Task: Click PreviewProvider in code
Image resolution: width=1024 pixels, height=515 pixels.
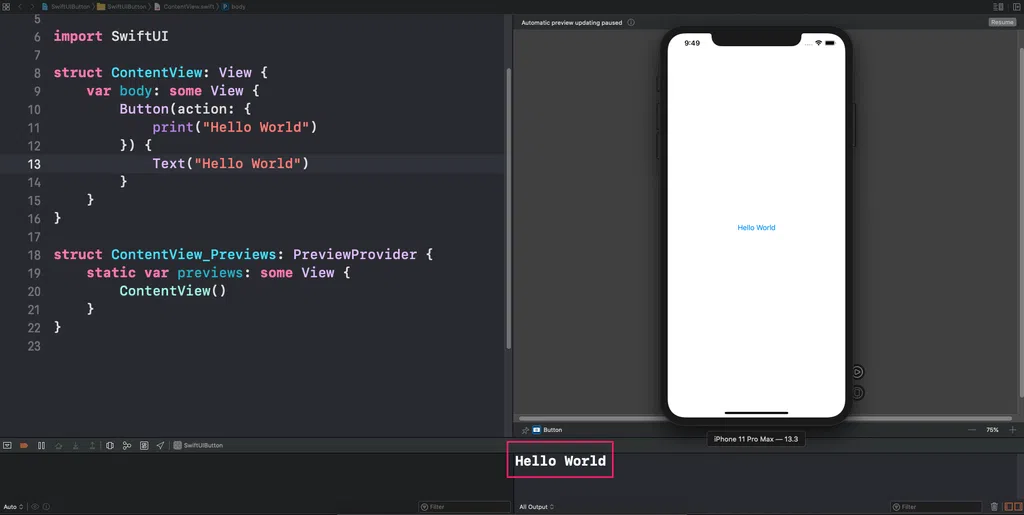Action: point(355,255)
